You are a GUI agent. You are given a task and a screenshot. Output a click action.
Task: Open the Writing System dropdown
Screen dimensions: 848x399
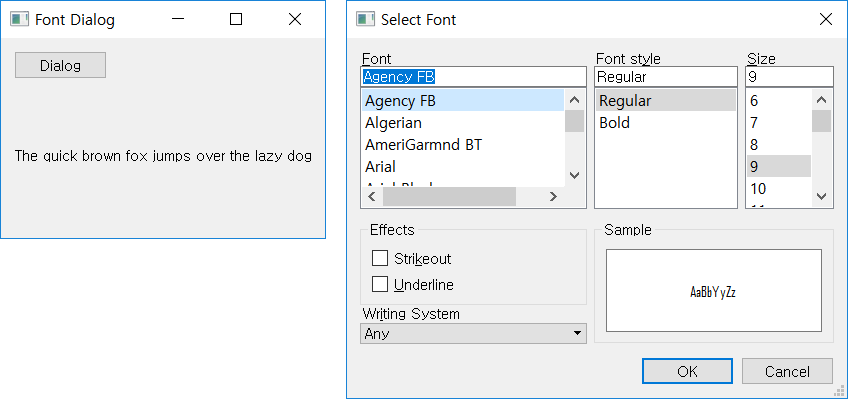pyautogui.click(x=473, y=334)
